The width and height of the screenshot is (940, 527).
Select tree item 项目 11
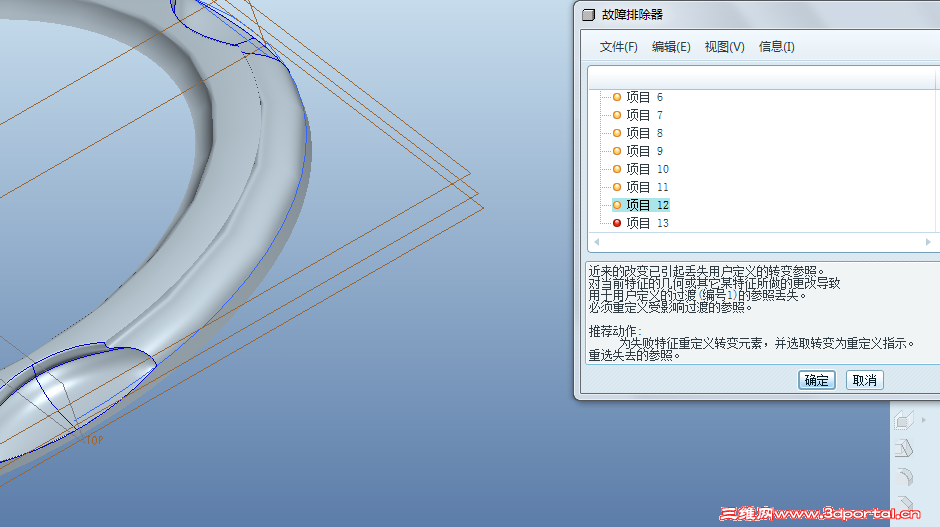tap(647, 187)
